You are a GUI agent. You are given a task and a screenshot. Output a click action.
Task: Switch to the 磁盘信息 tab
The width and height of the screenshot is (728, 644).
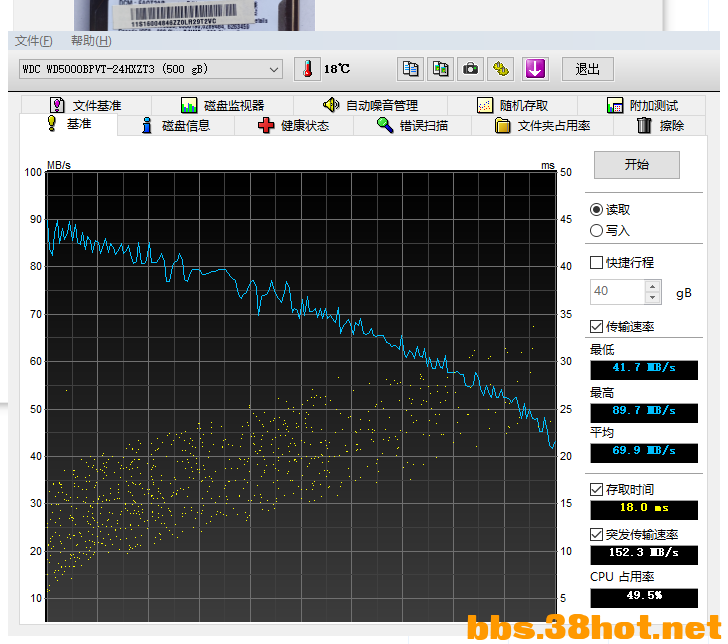click(176, 125)
